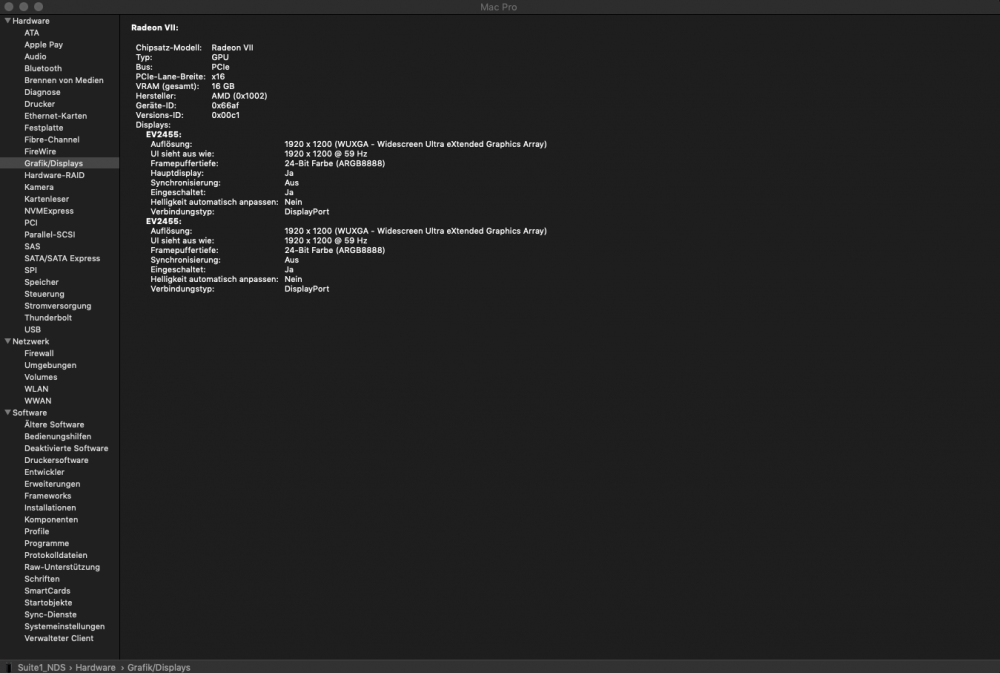Open the Bluetooth entry
The width and height of the screenshot is (1000, 673).
pyautogui.click(x=43, y=68)
